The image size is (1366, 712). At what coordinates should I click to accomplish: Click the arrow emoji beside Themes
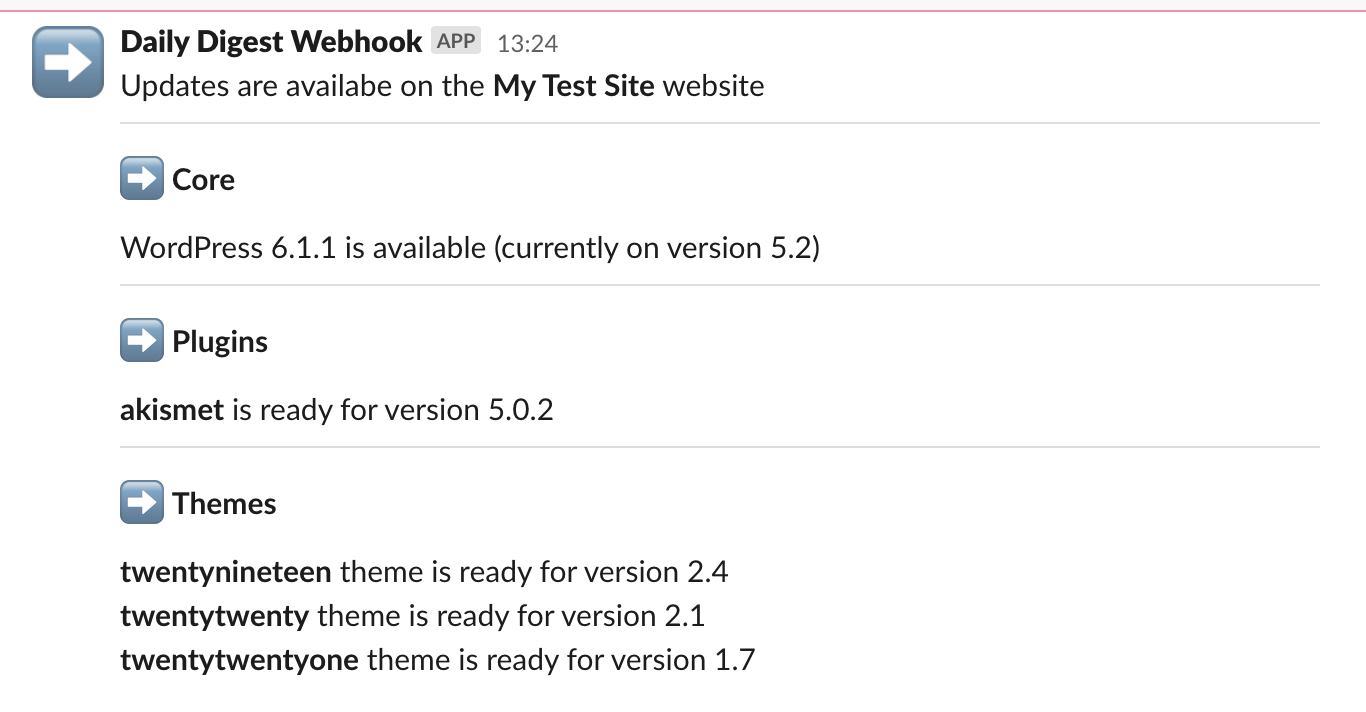(x=141, y=503)
